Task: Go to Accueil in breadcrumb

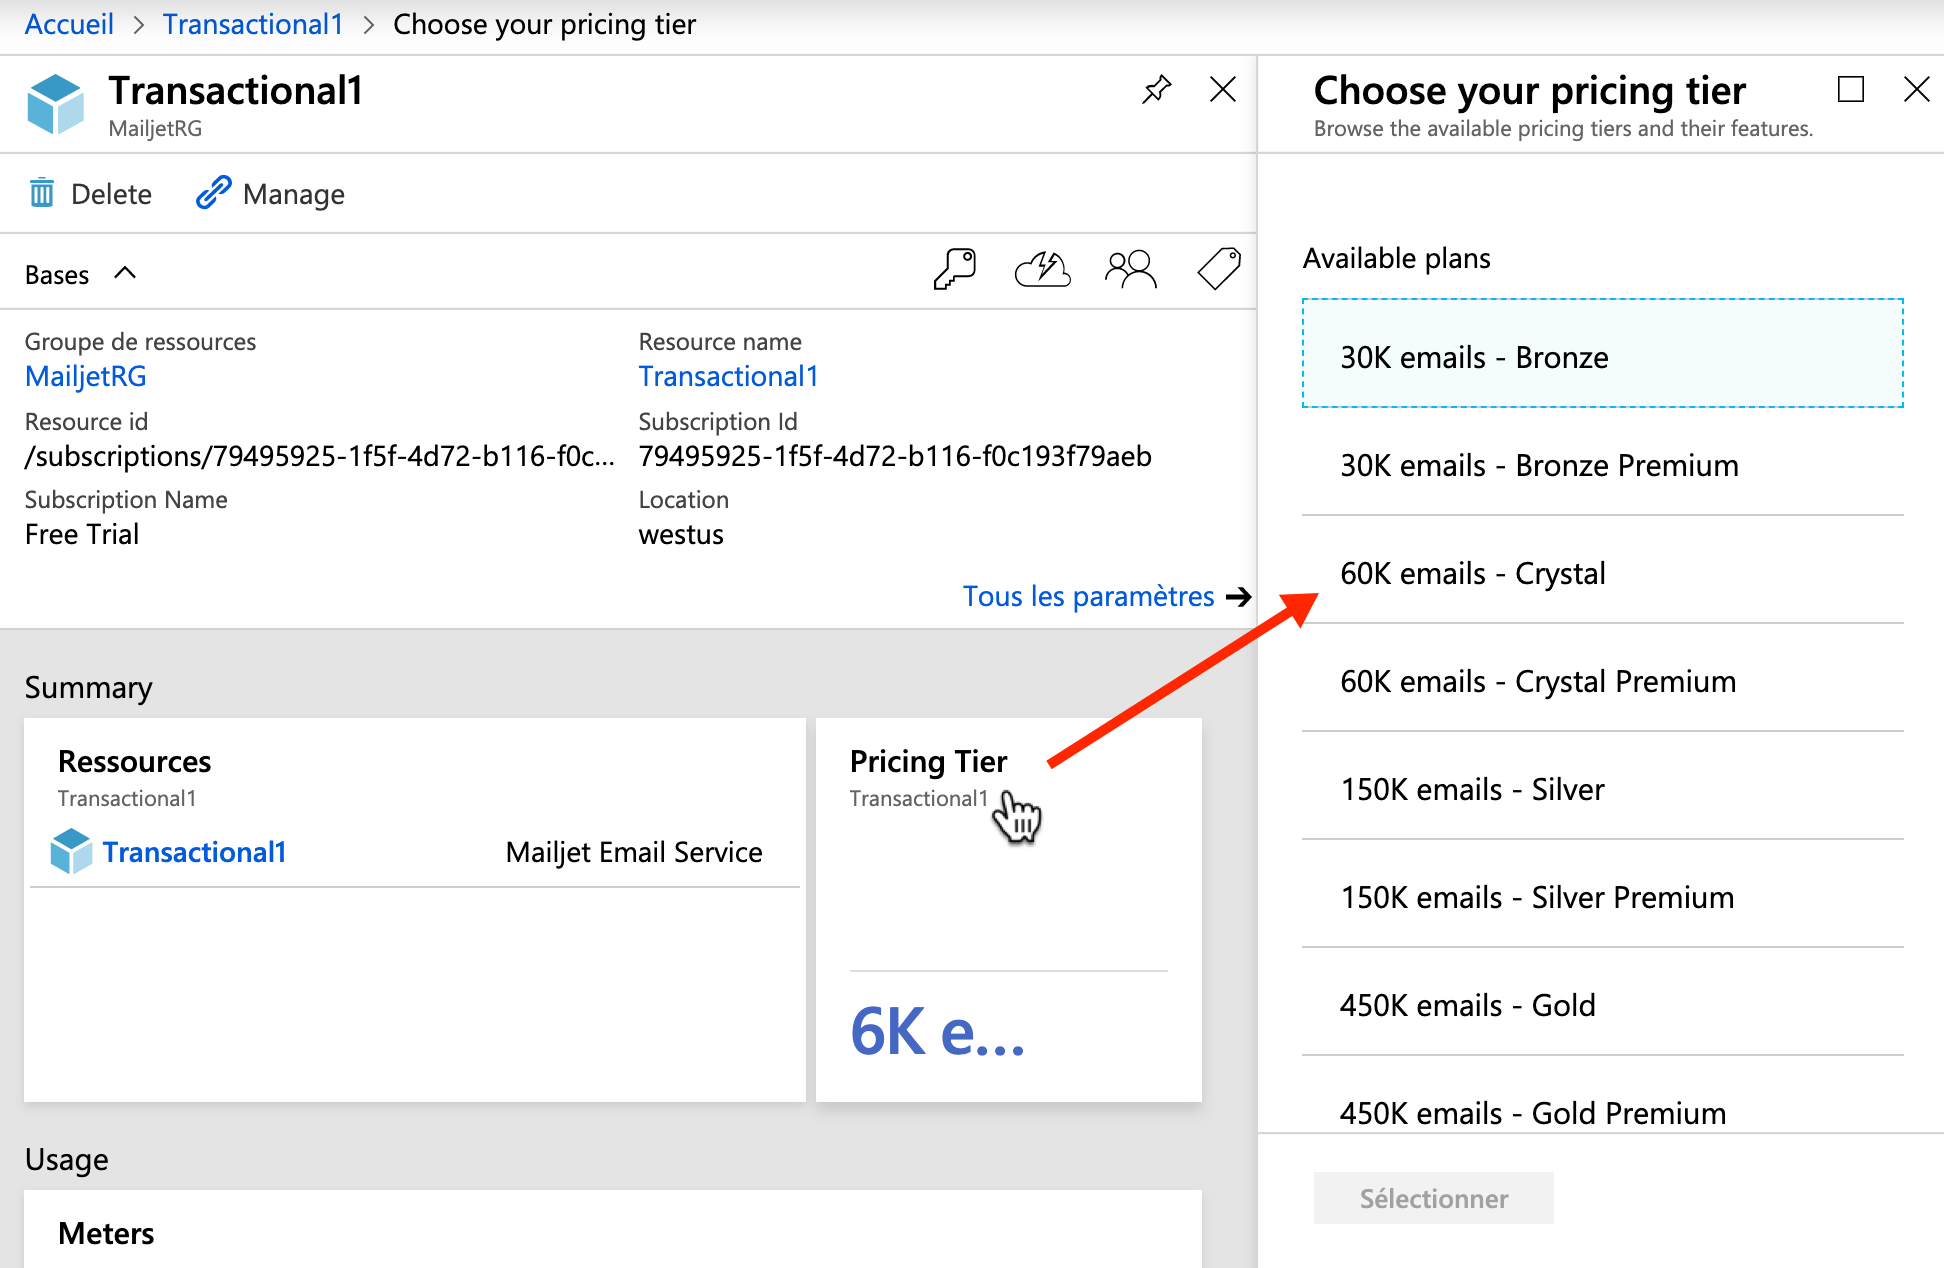Action: [x=69, y=24]
